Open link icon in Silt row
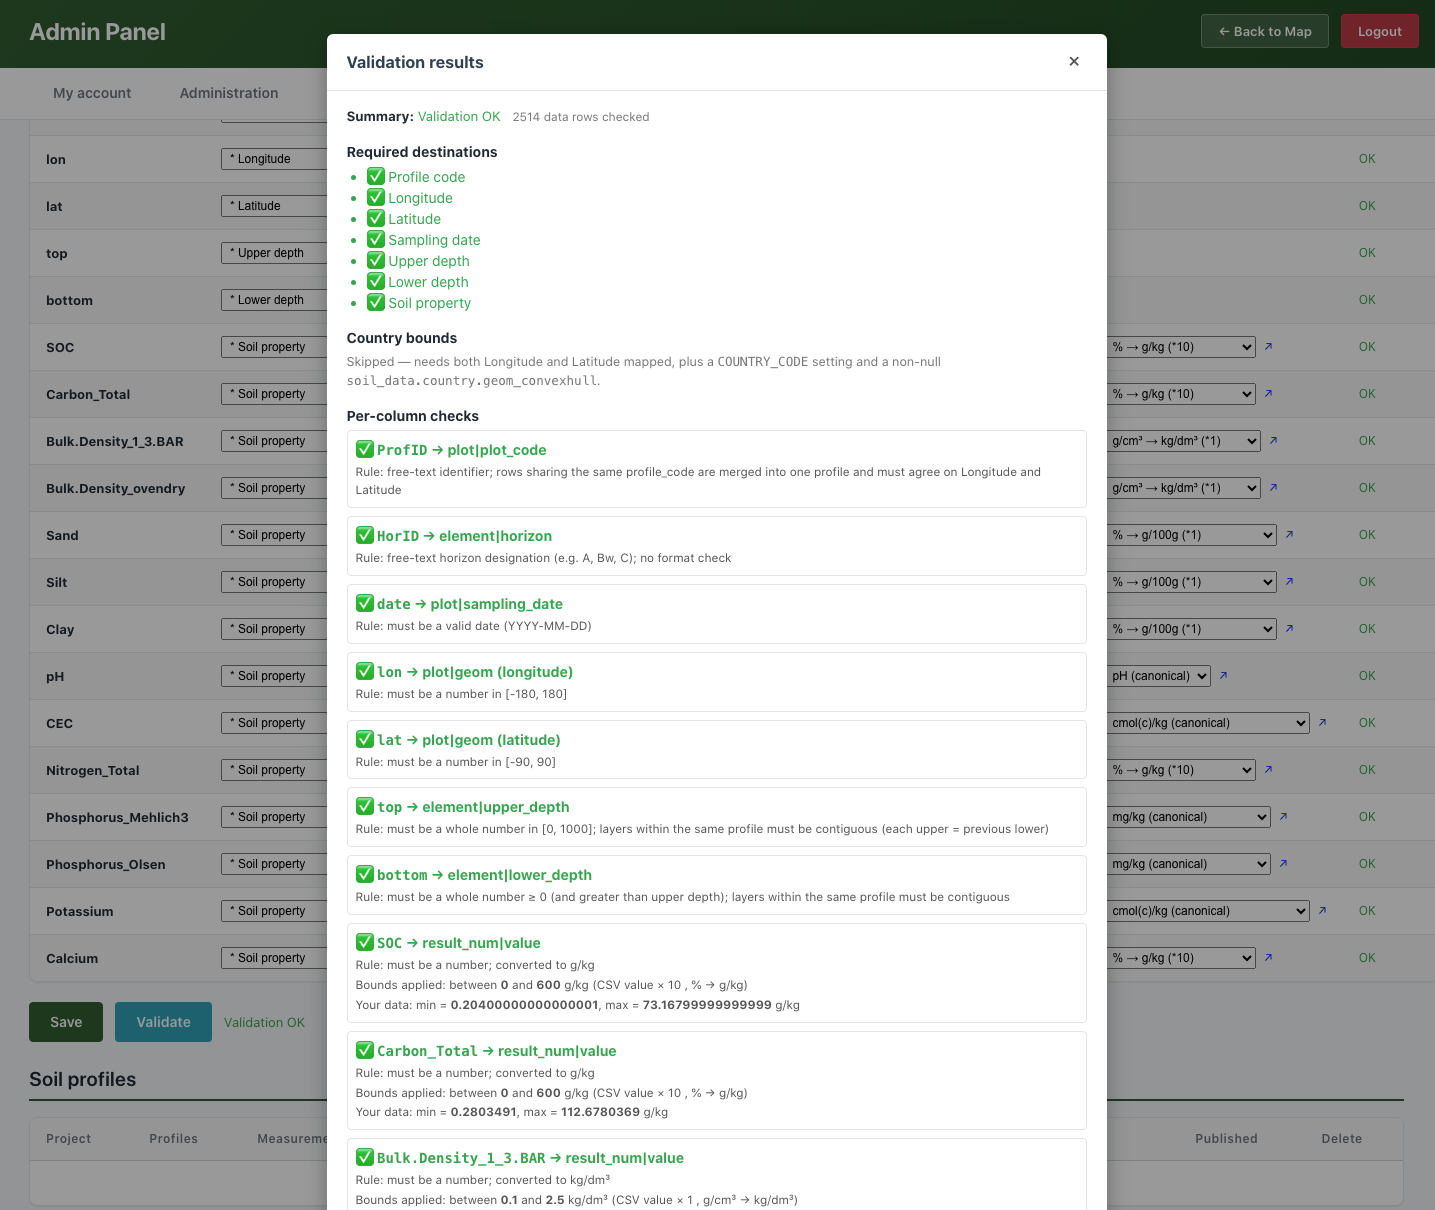Viewport: 1435px width, 1210px height. tap(1289, 582)
